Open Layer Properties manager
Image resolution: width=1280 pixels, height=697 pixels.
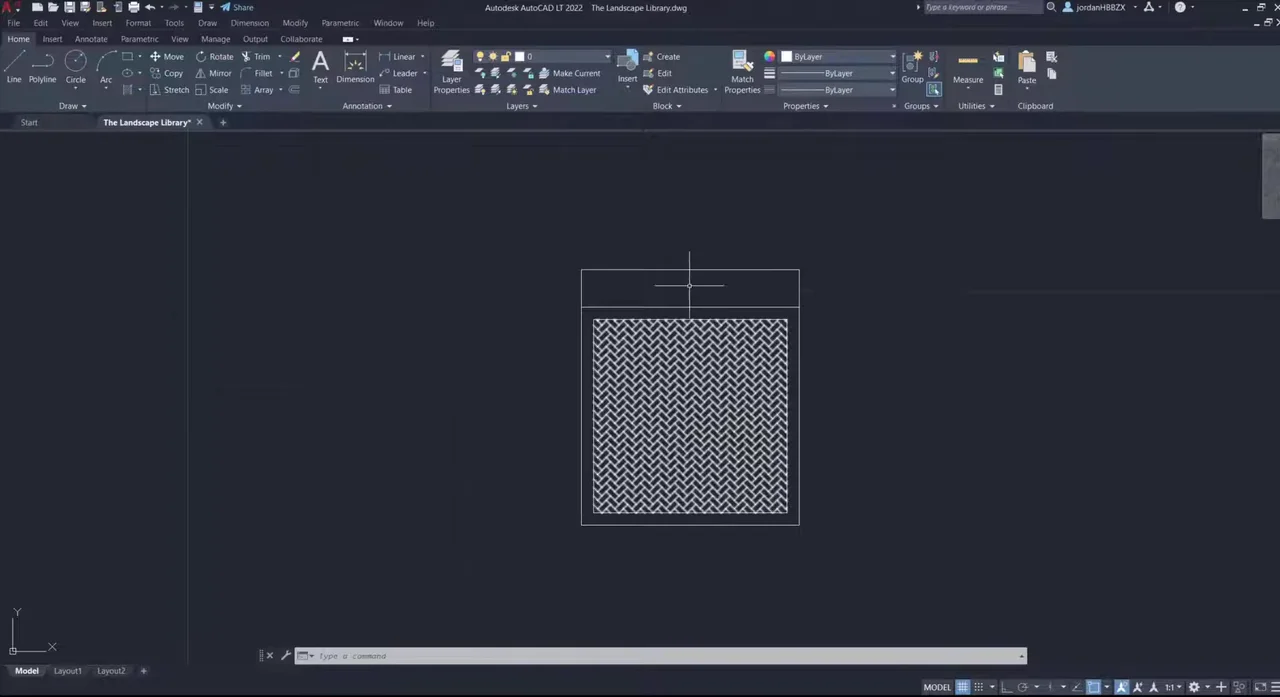451,72
